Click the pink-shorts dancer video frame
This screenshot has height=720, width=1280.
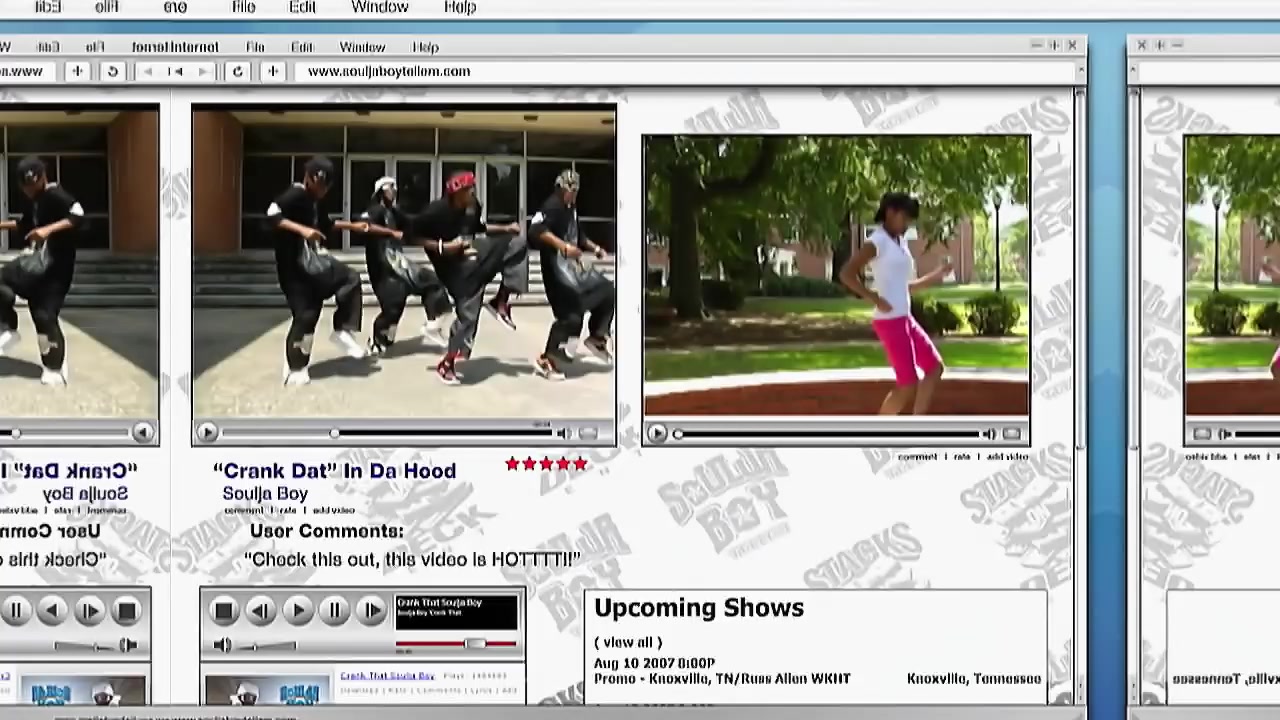click(836, 276)
